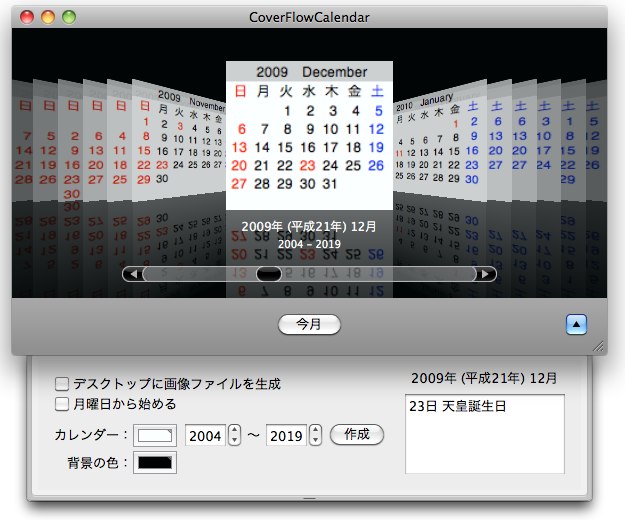Click Saturday date 26 in December
Viewport: 625px width, 520px height.
pyautogui.click(x=376, y=165)
